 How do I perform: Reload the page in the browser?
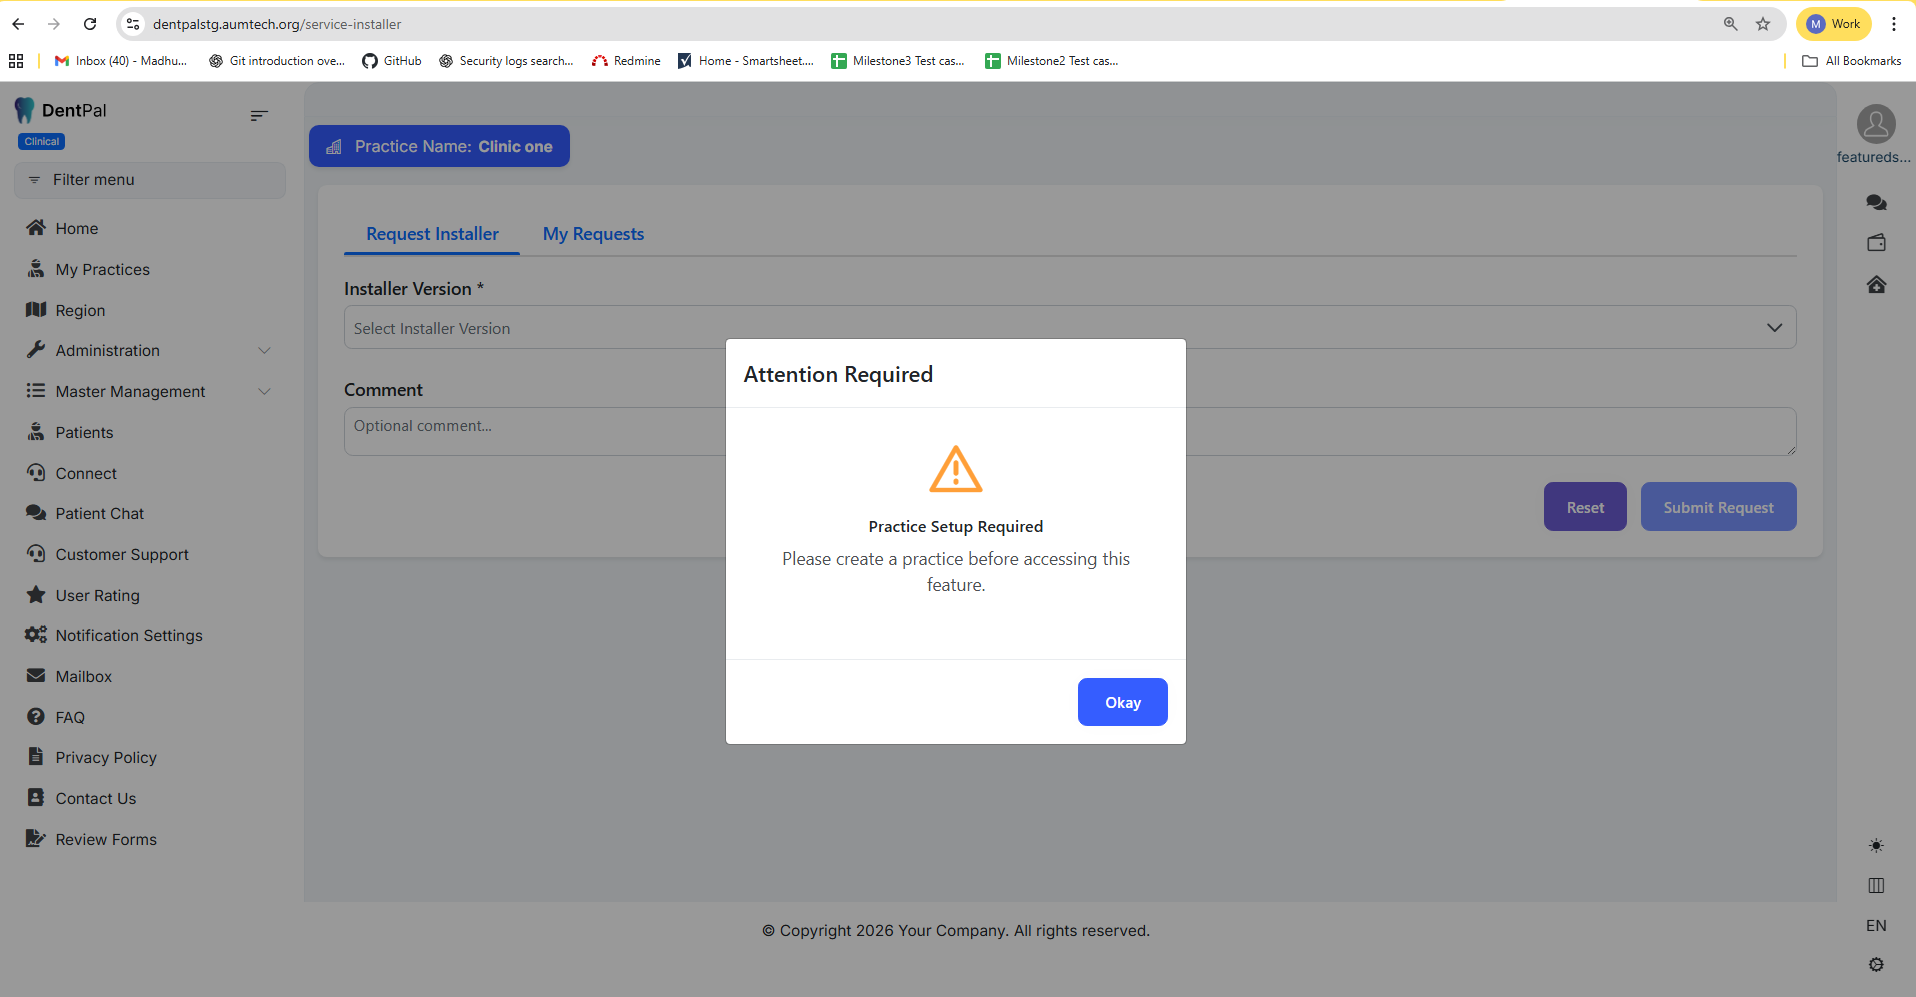point(90,24)
